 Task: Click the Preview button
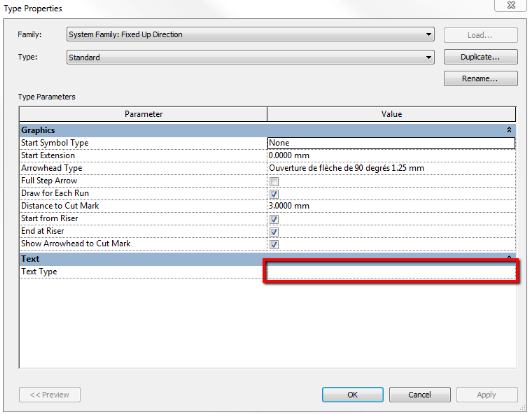(x=50, y=395)
